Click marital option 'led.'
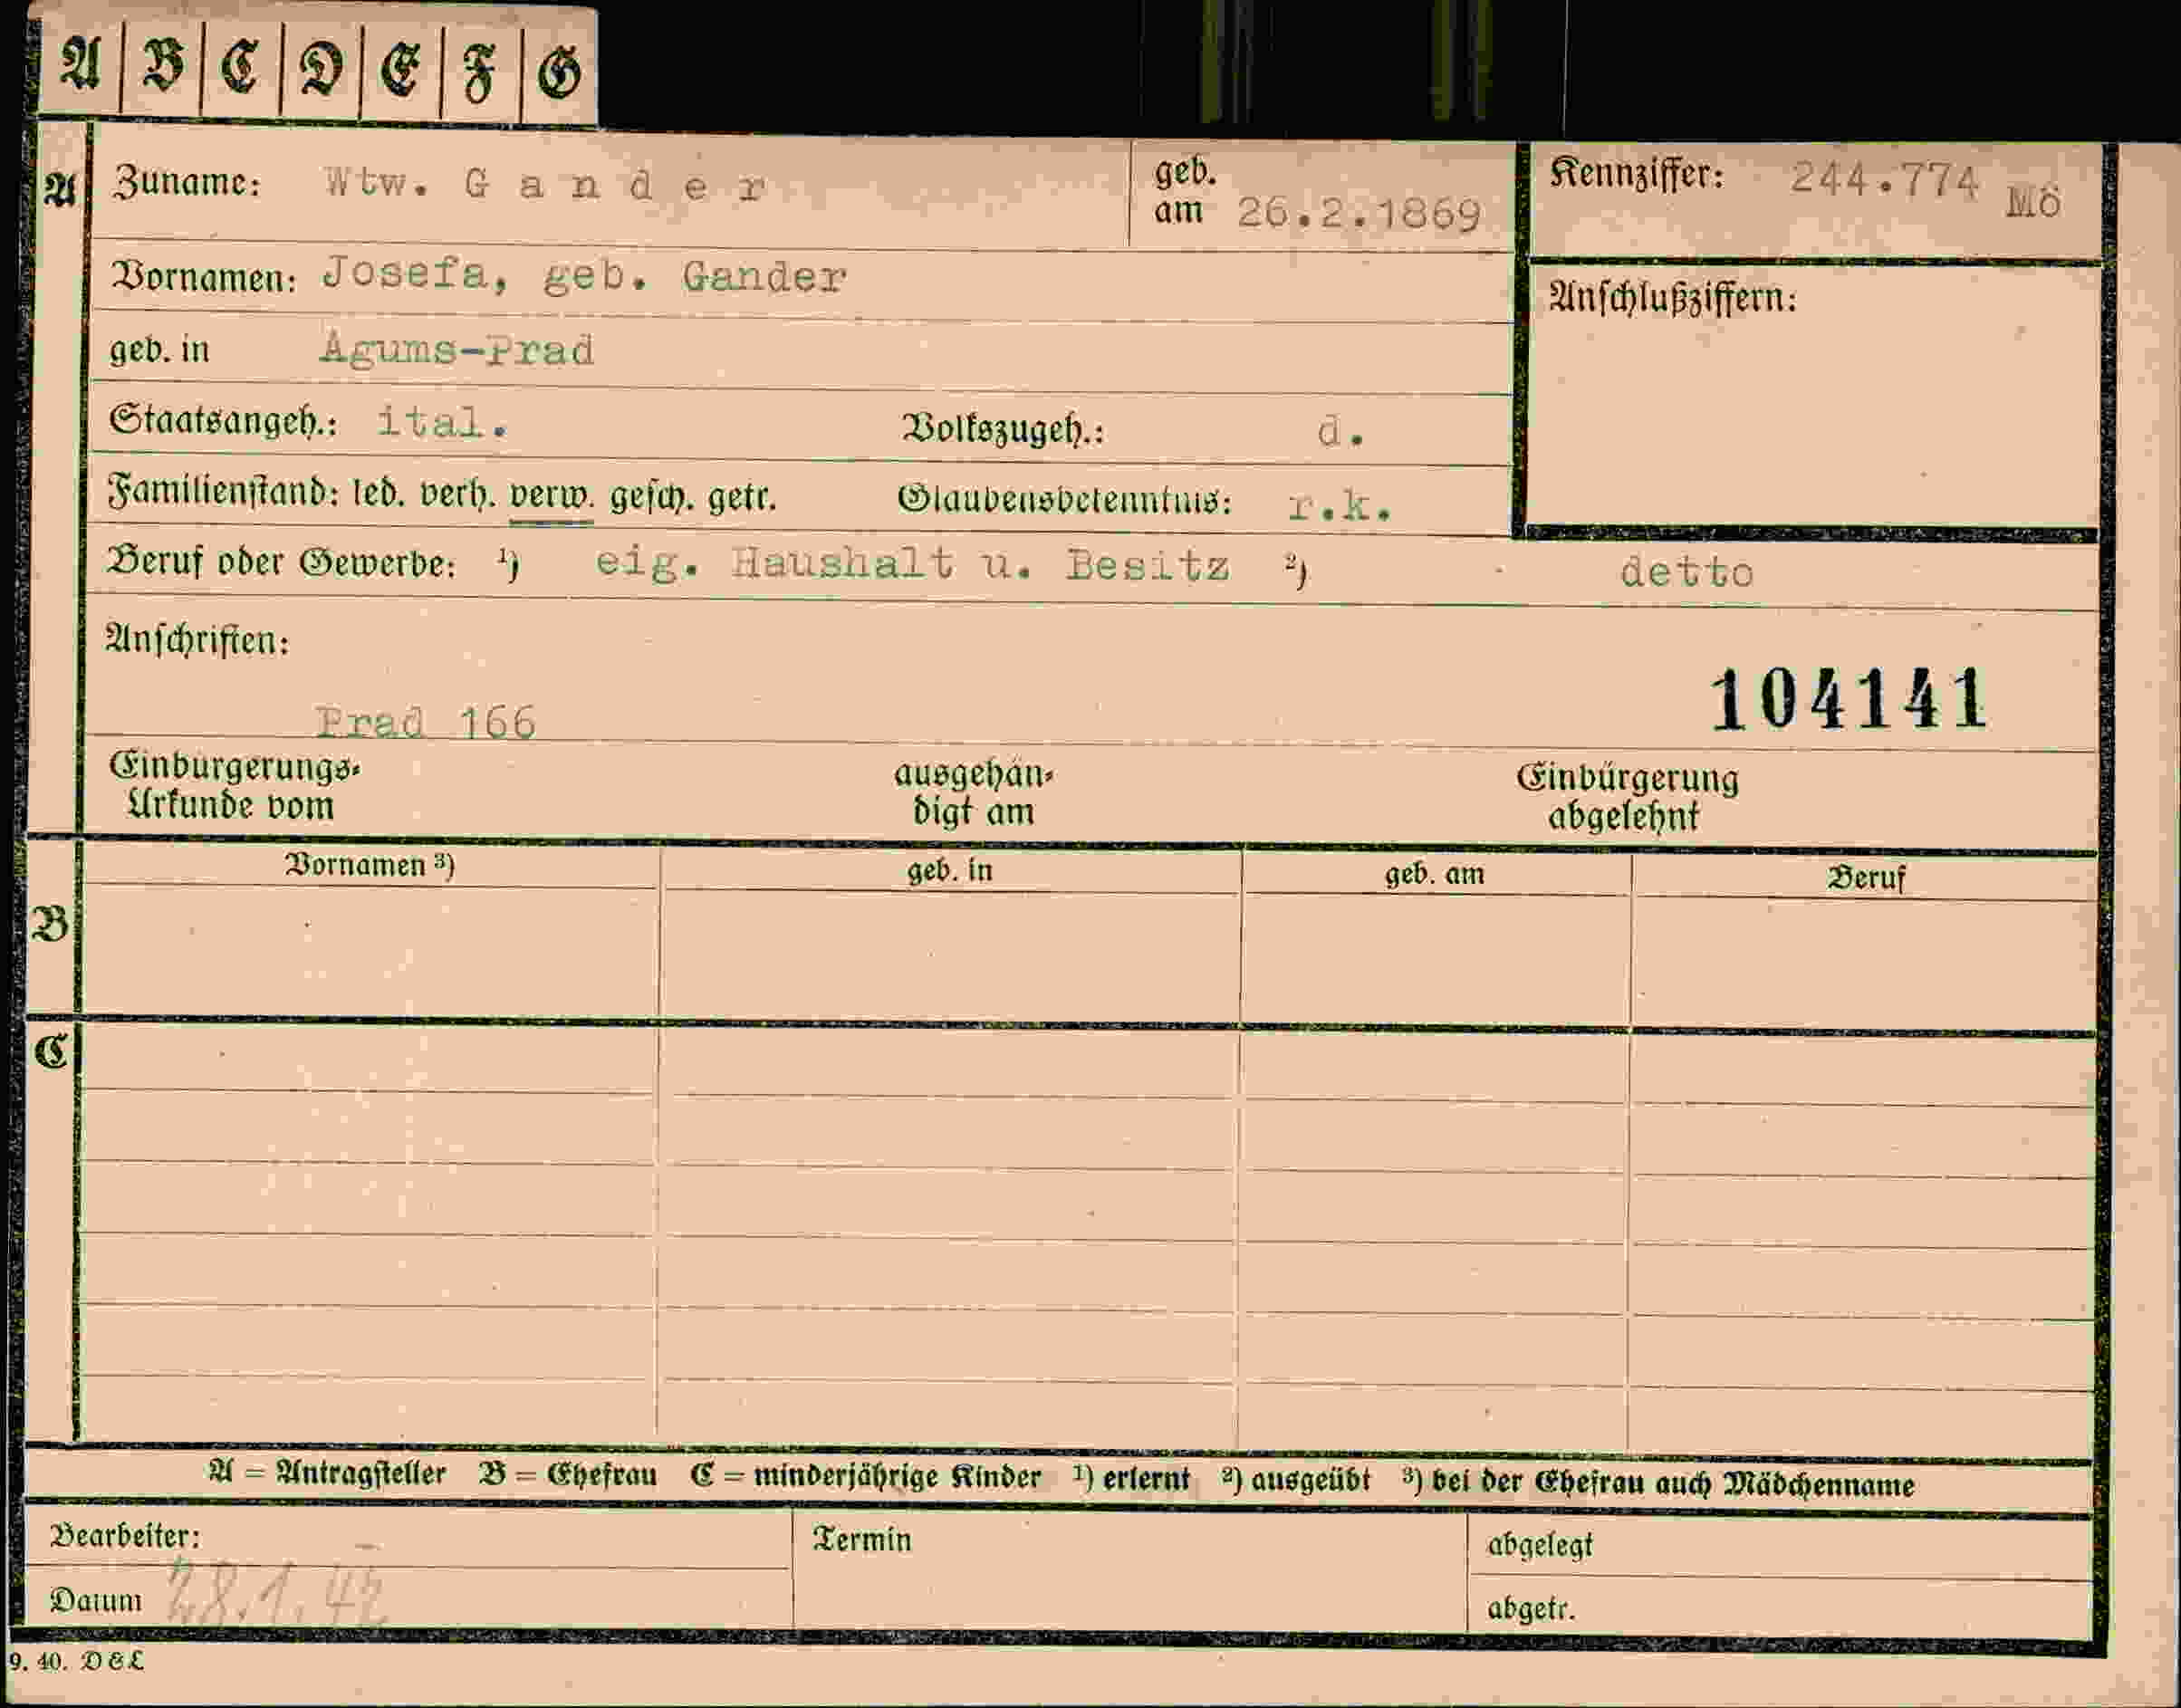The image size is (2181, 1708). tap(379, 494)
